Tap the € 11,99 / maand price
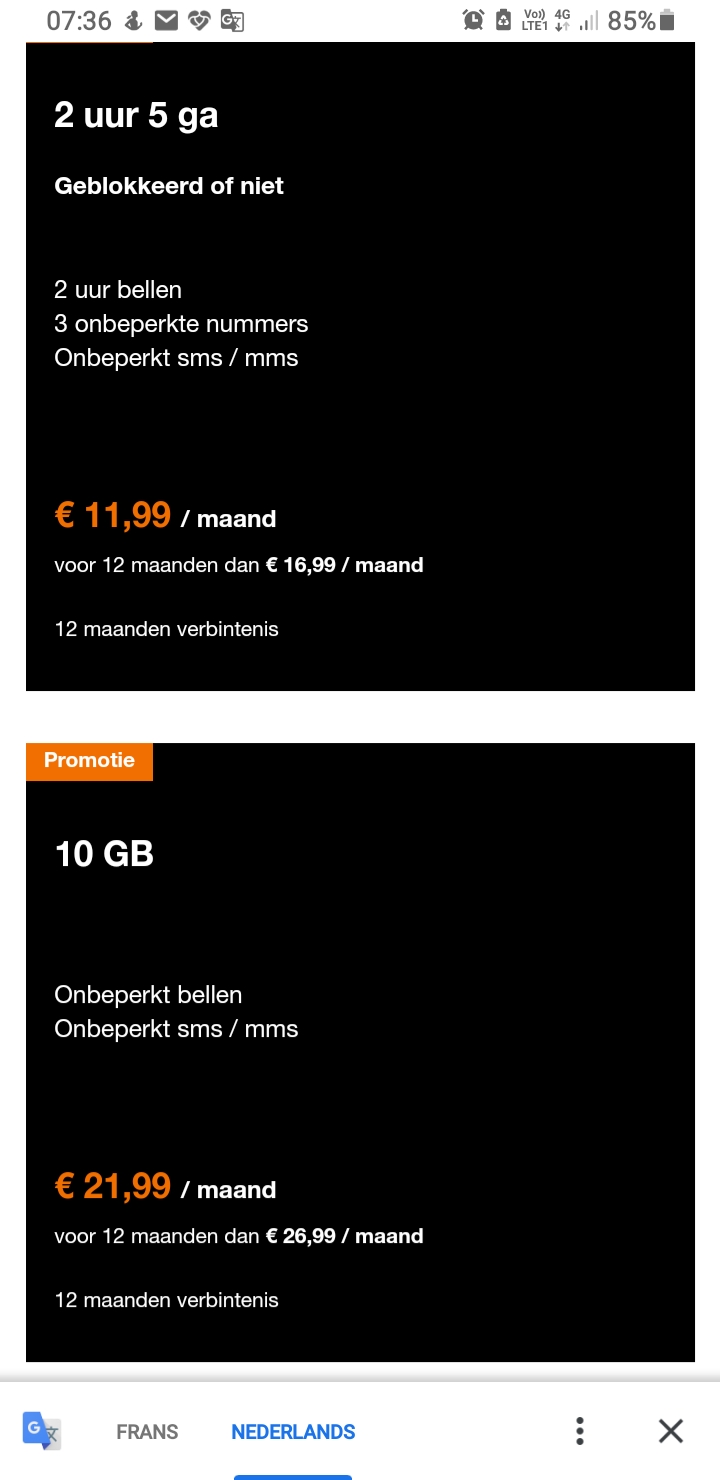Viewport: 720px width, 1480px height. [165, 517]
